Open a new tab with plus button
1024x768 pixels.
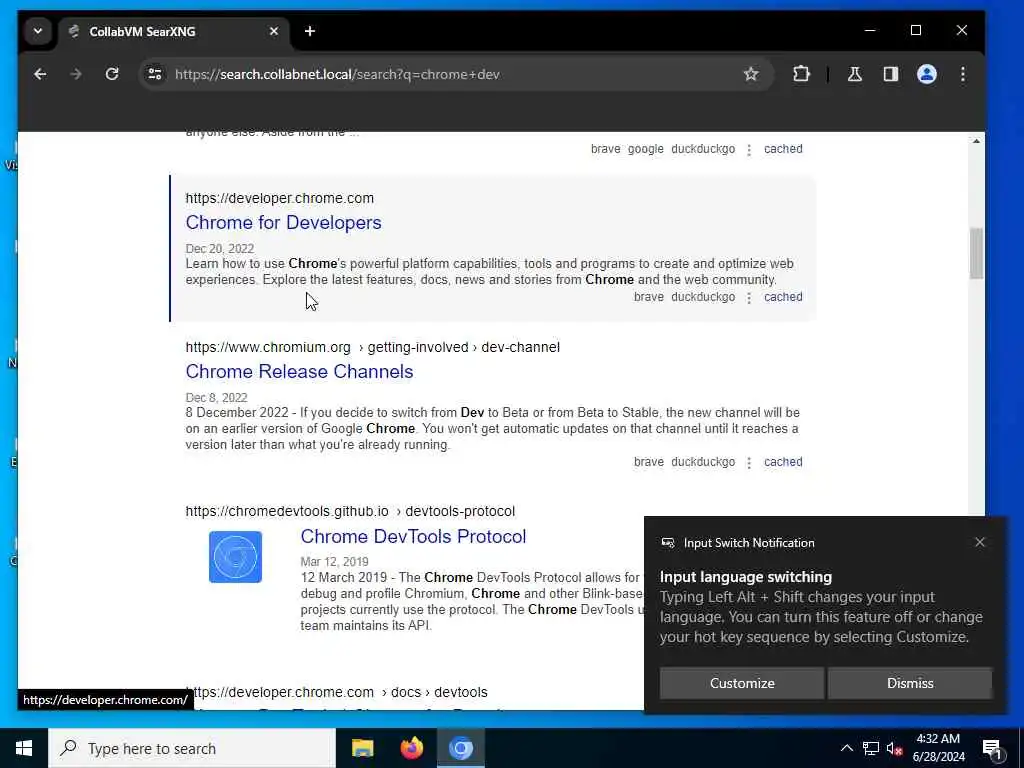point(310,31)
